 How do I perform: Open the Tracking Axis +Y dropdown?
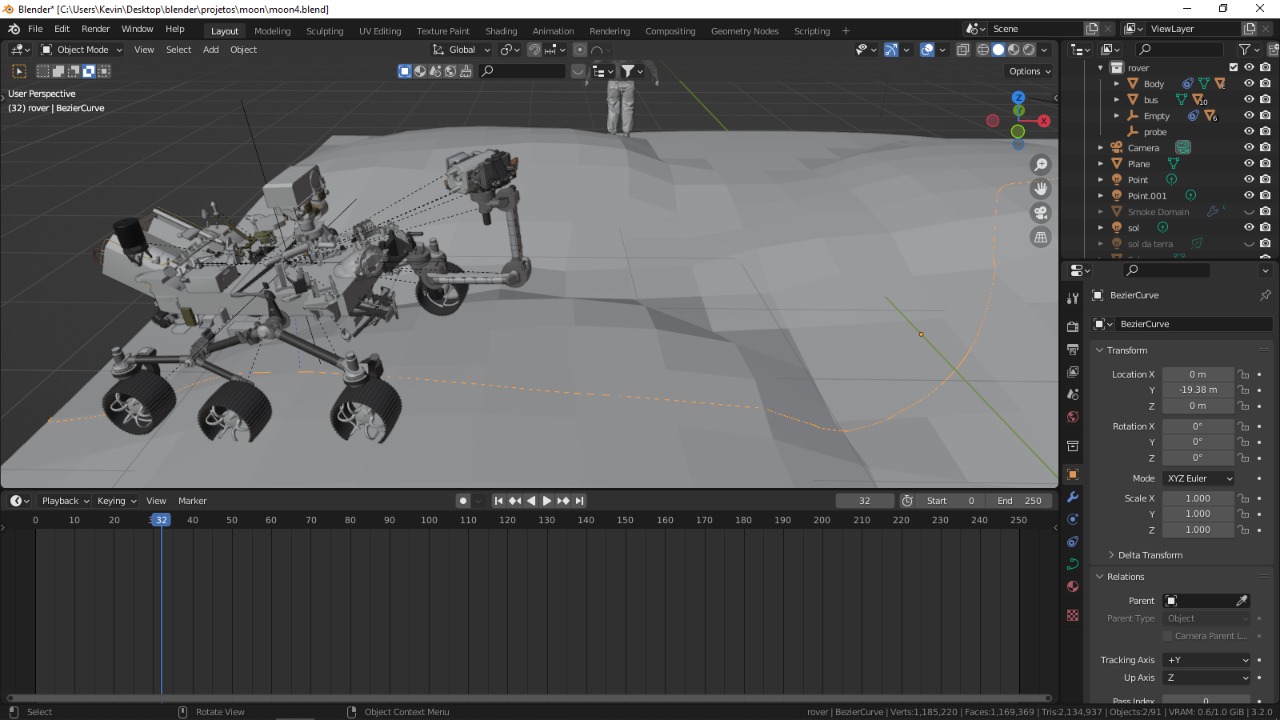pyautogui.click(x=1208, y=660)
